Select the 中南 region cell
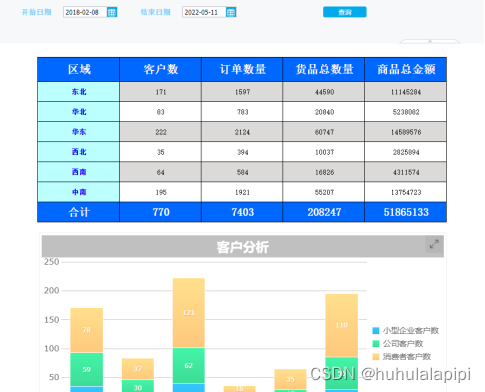This screenshot has height=392, width=485. click(x=79, y=192)
